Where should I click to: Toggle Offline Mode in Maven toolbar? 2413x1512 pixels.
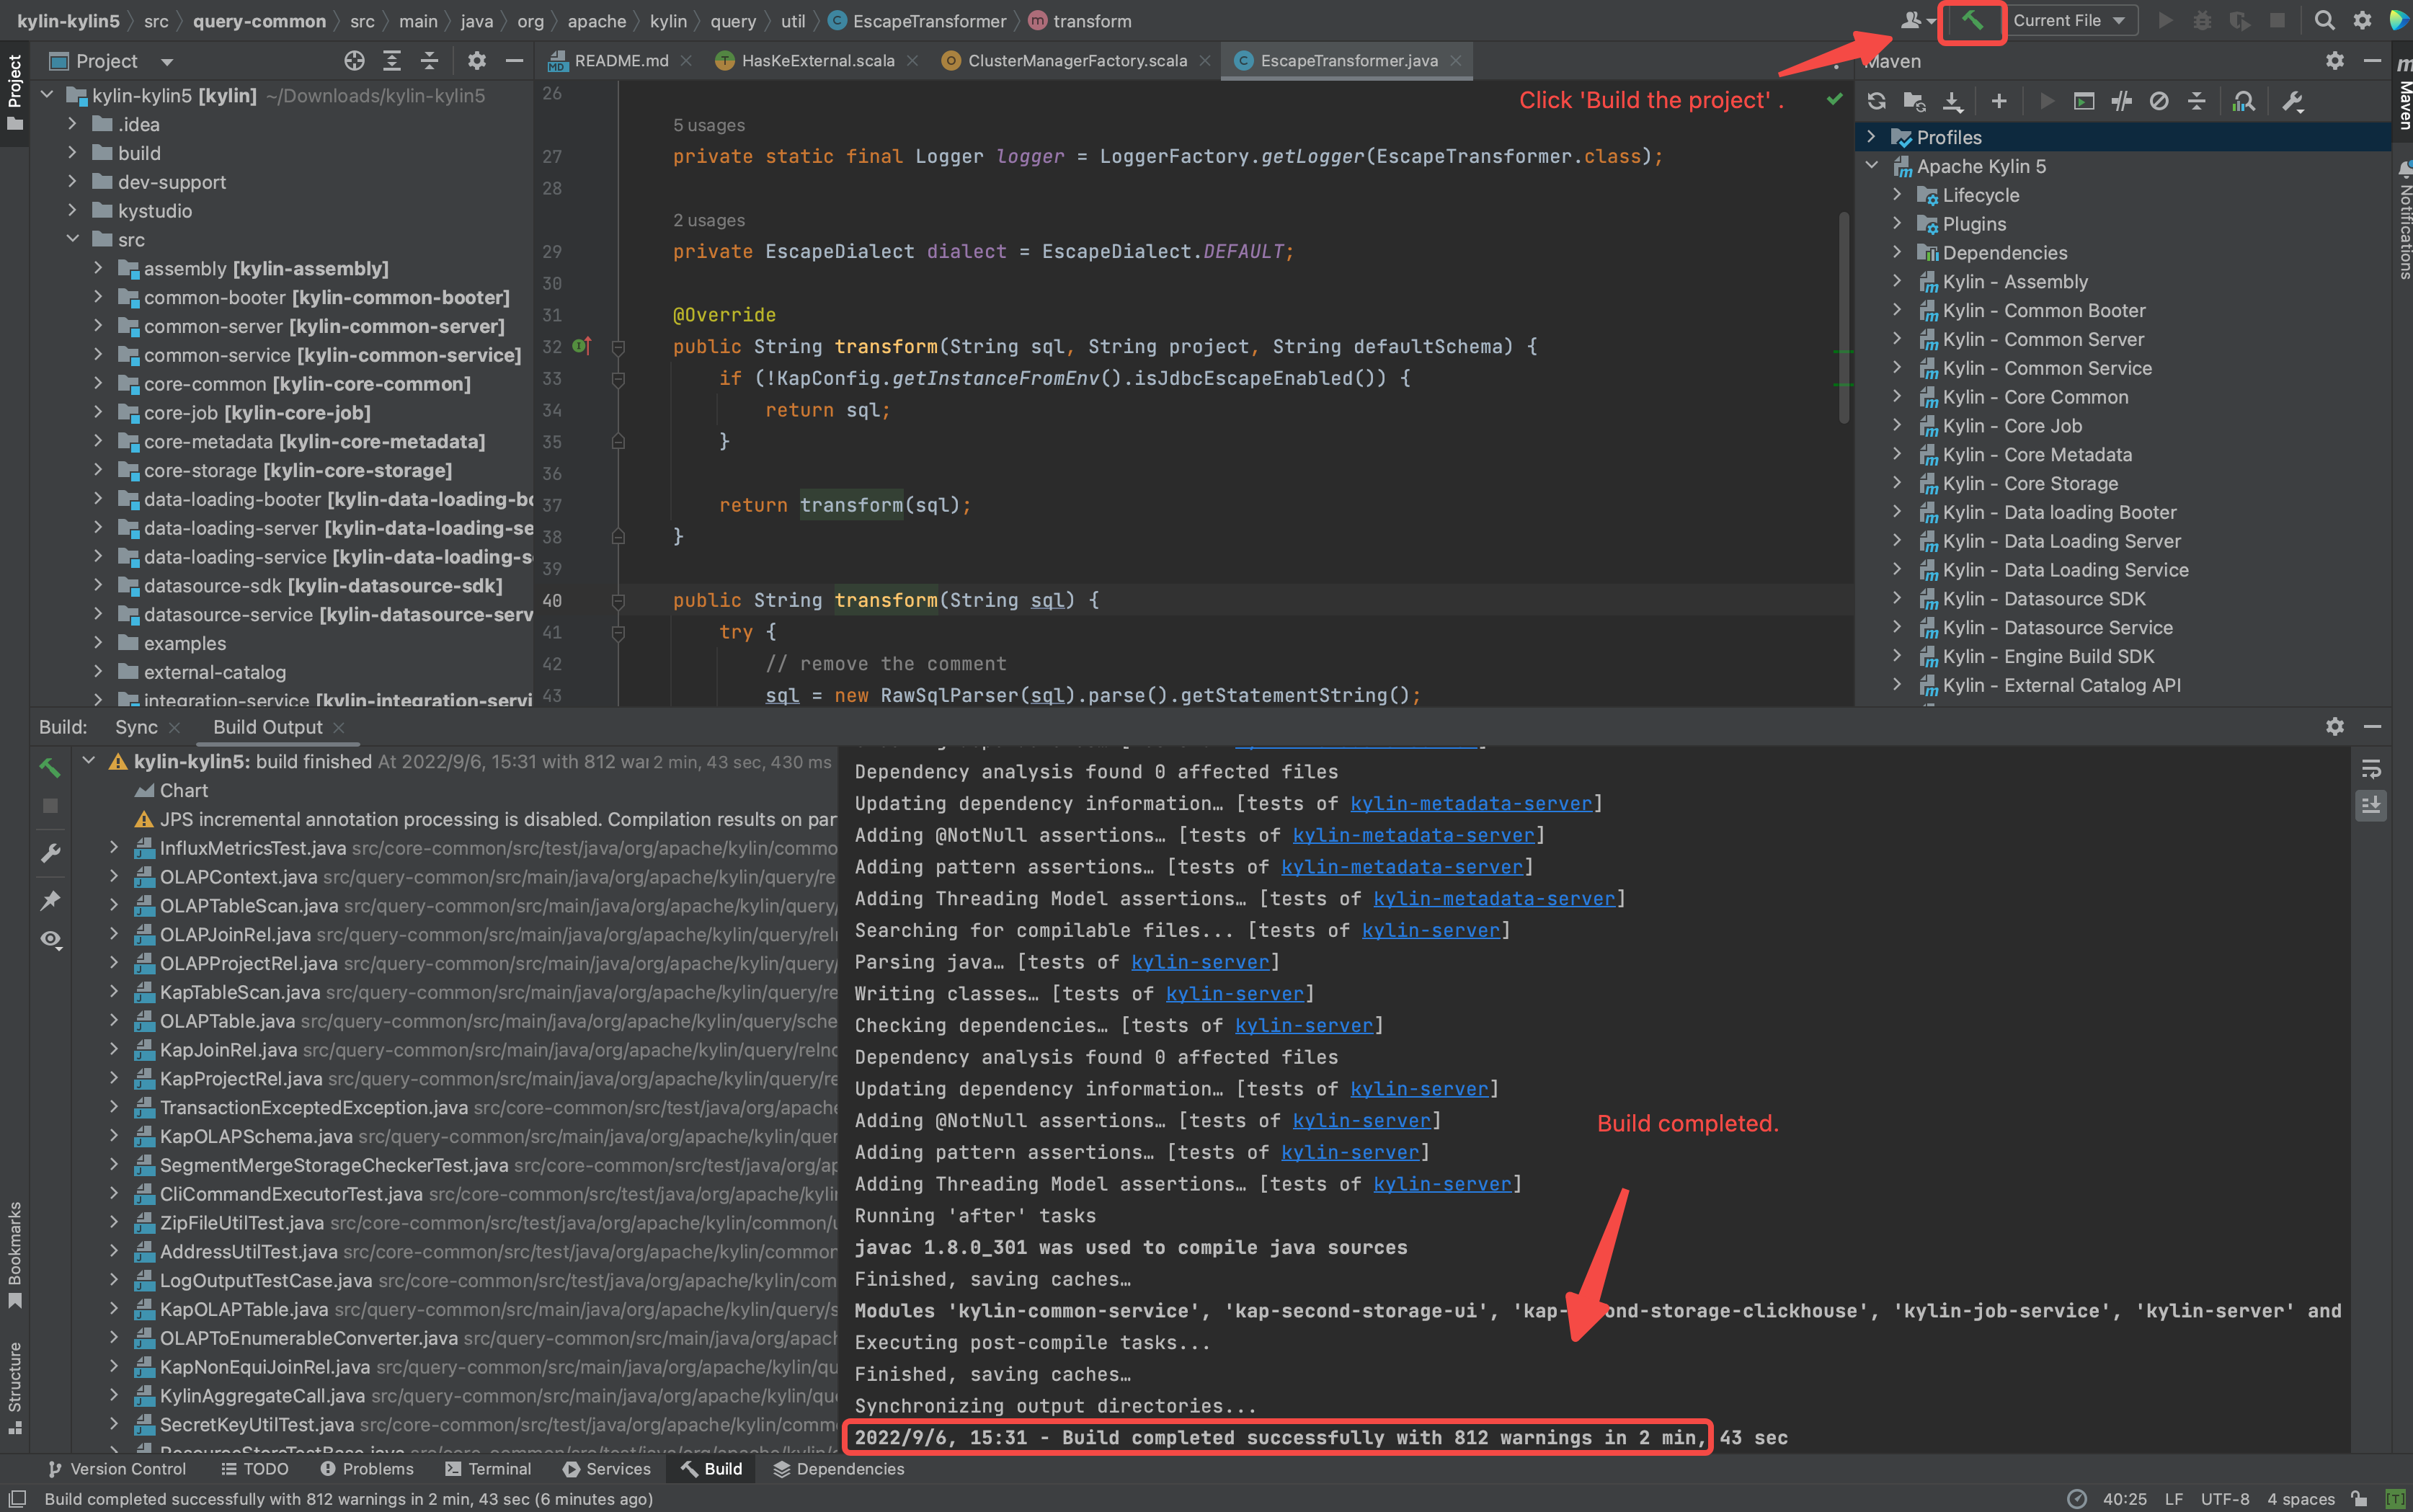(2121, 101)
